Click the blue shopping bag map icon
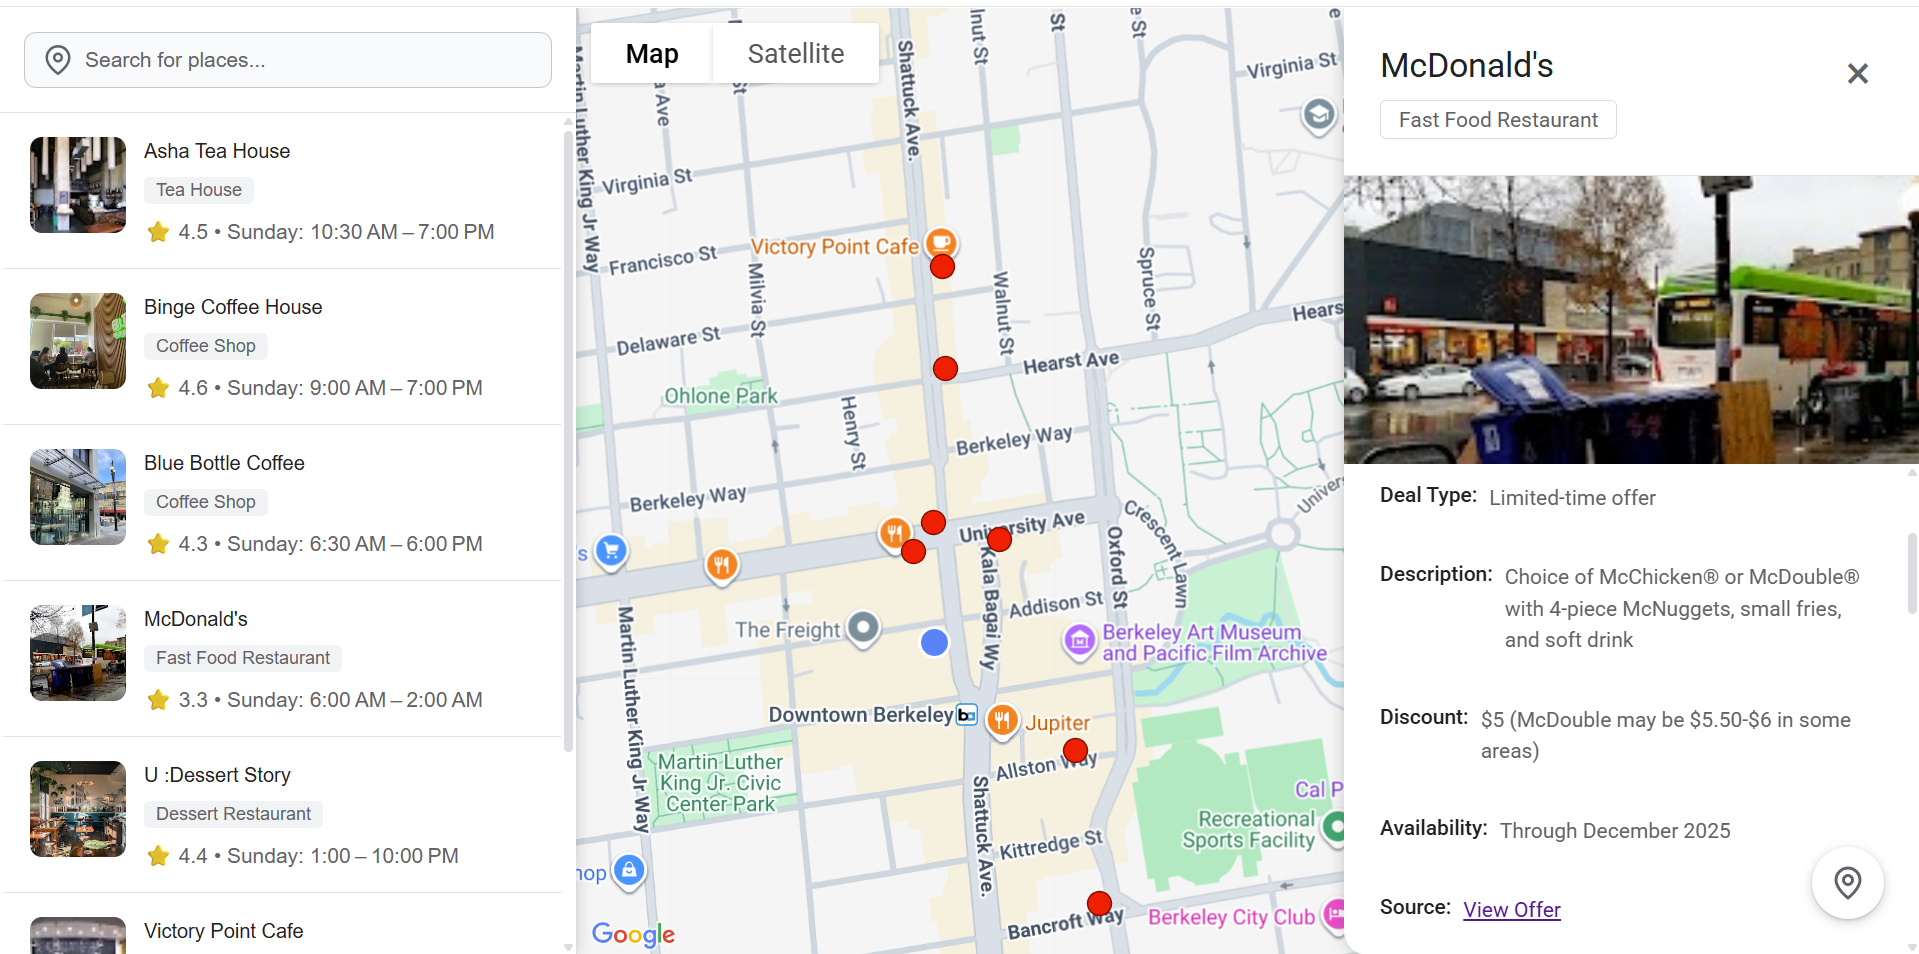 [629, 870]
